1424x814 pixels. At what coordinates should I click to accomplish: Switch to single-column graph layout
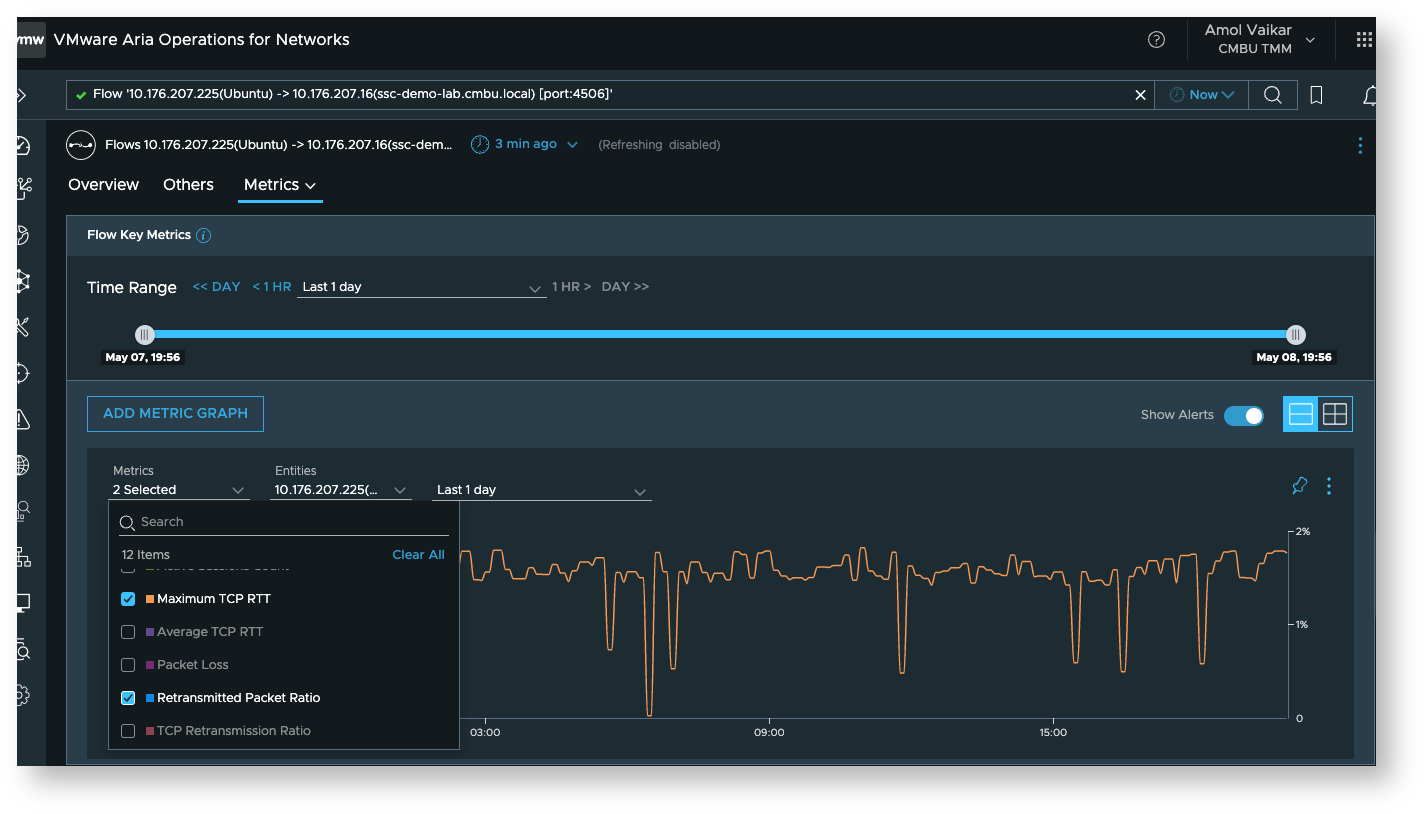click(1301, 414)
